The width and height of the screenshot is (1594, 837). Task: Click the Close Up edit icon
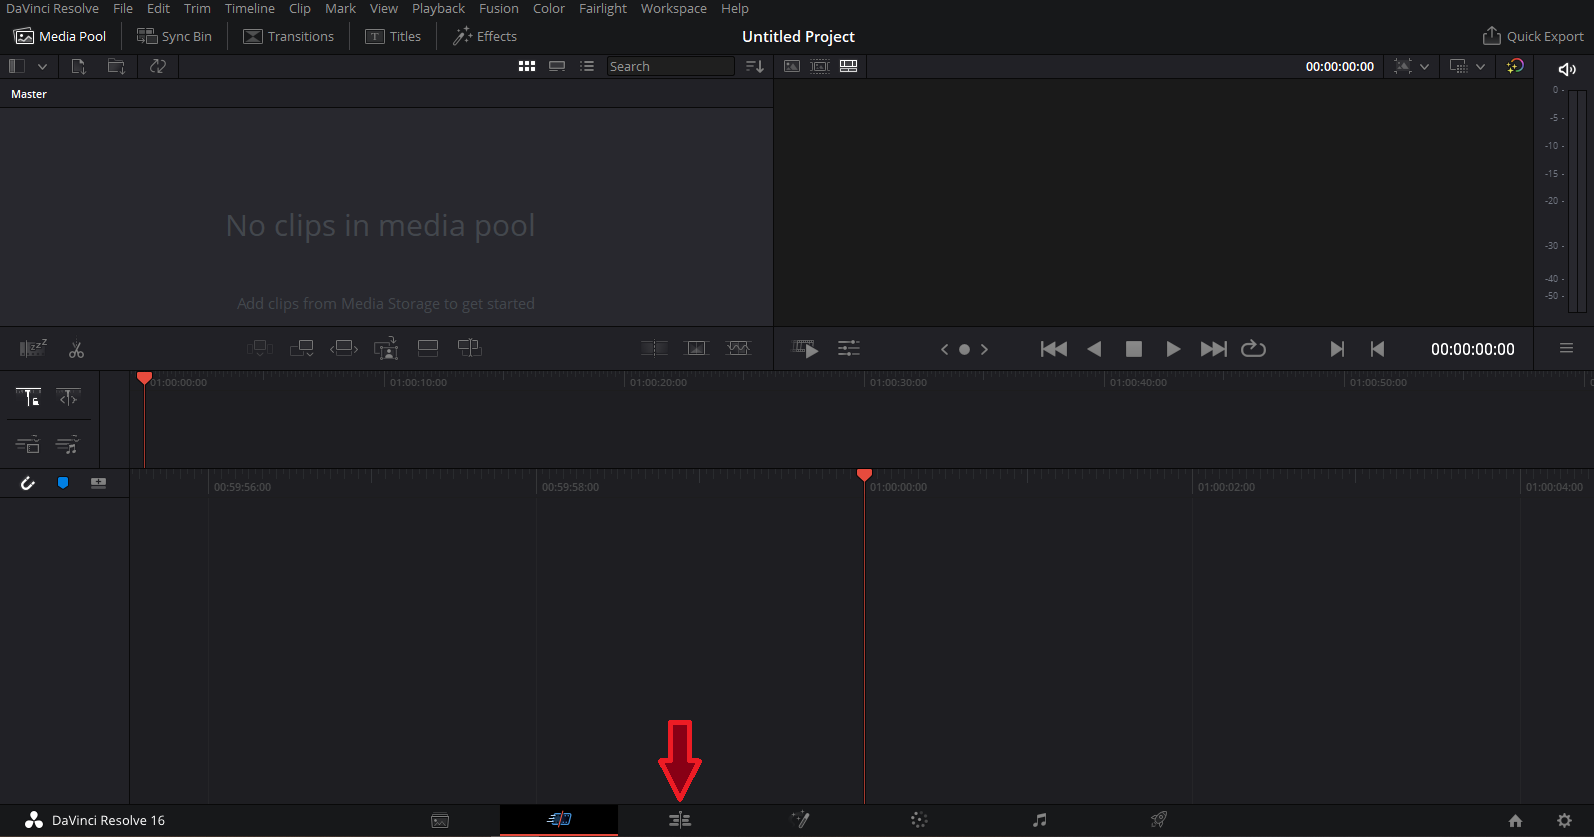tap(386, 348)
